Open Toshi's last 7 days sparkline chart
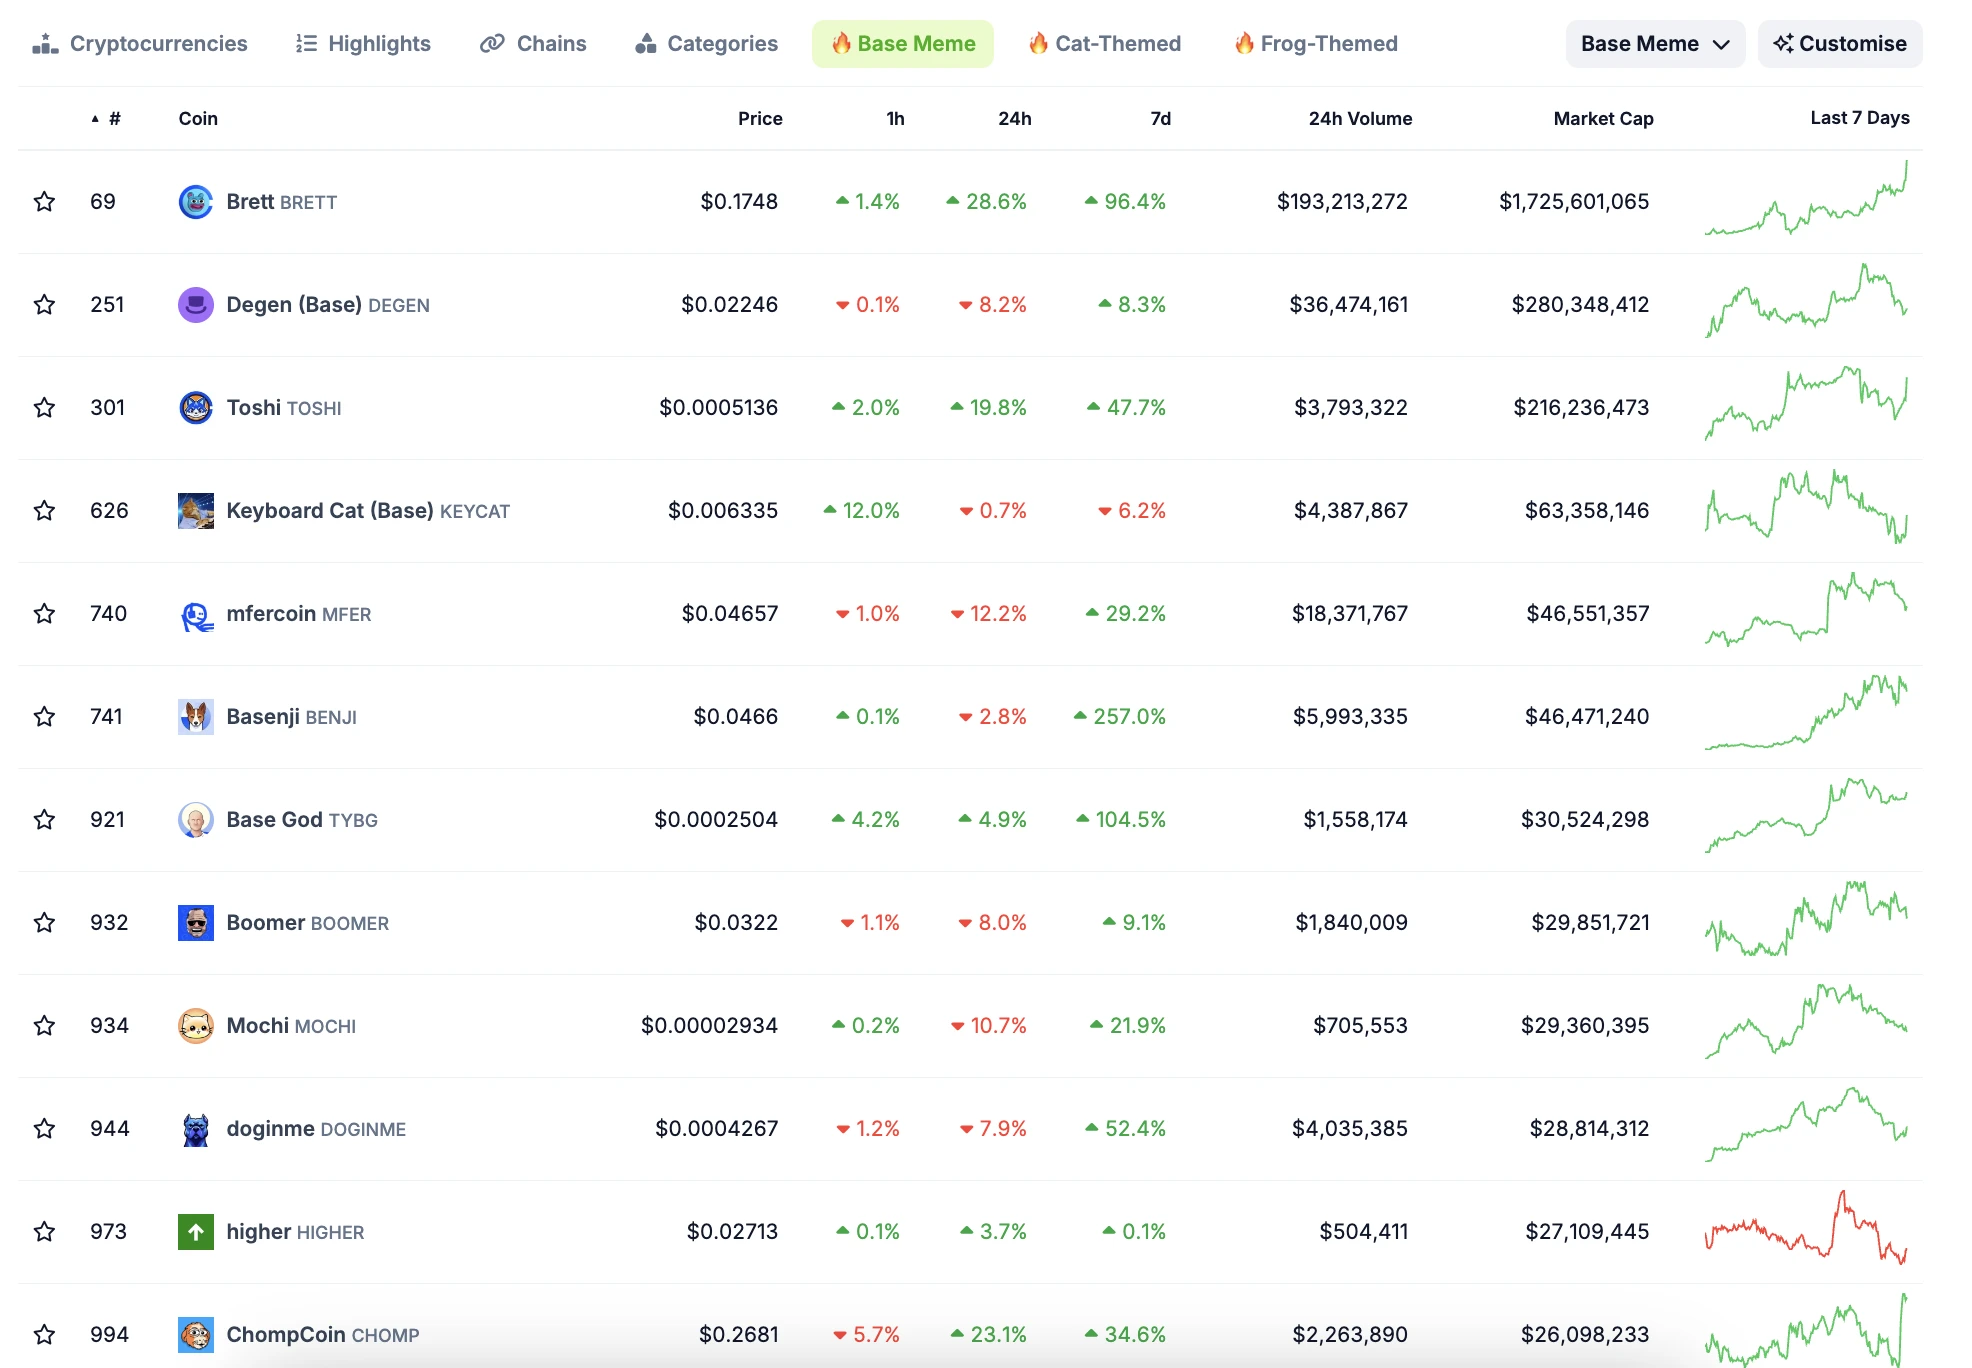 pos(1806,405)
